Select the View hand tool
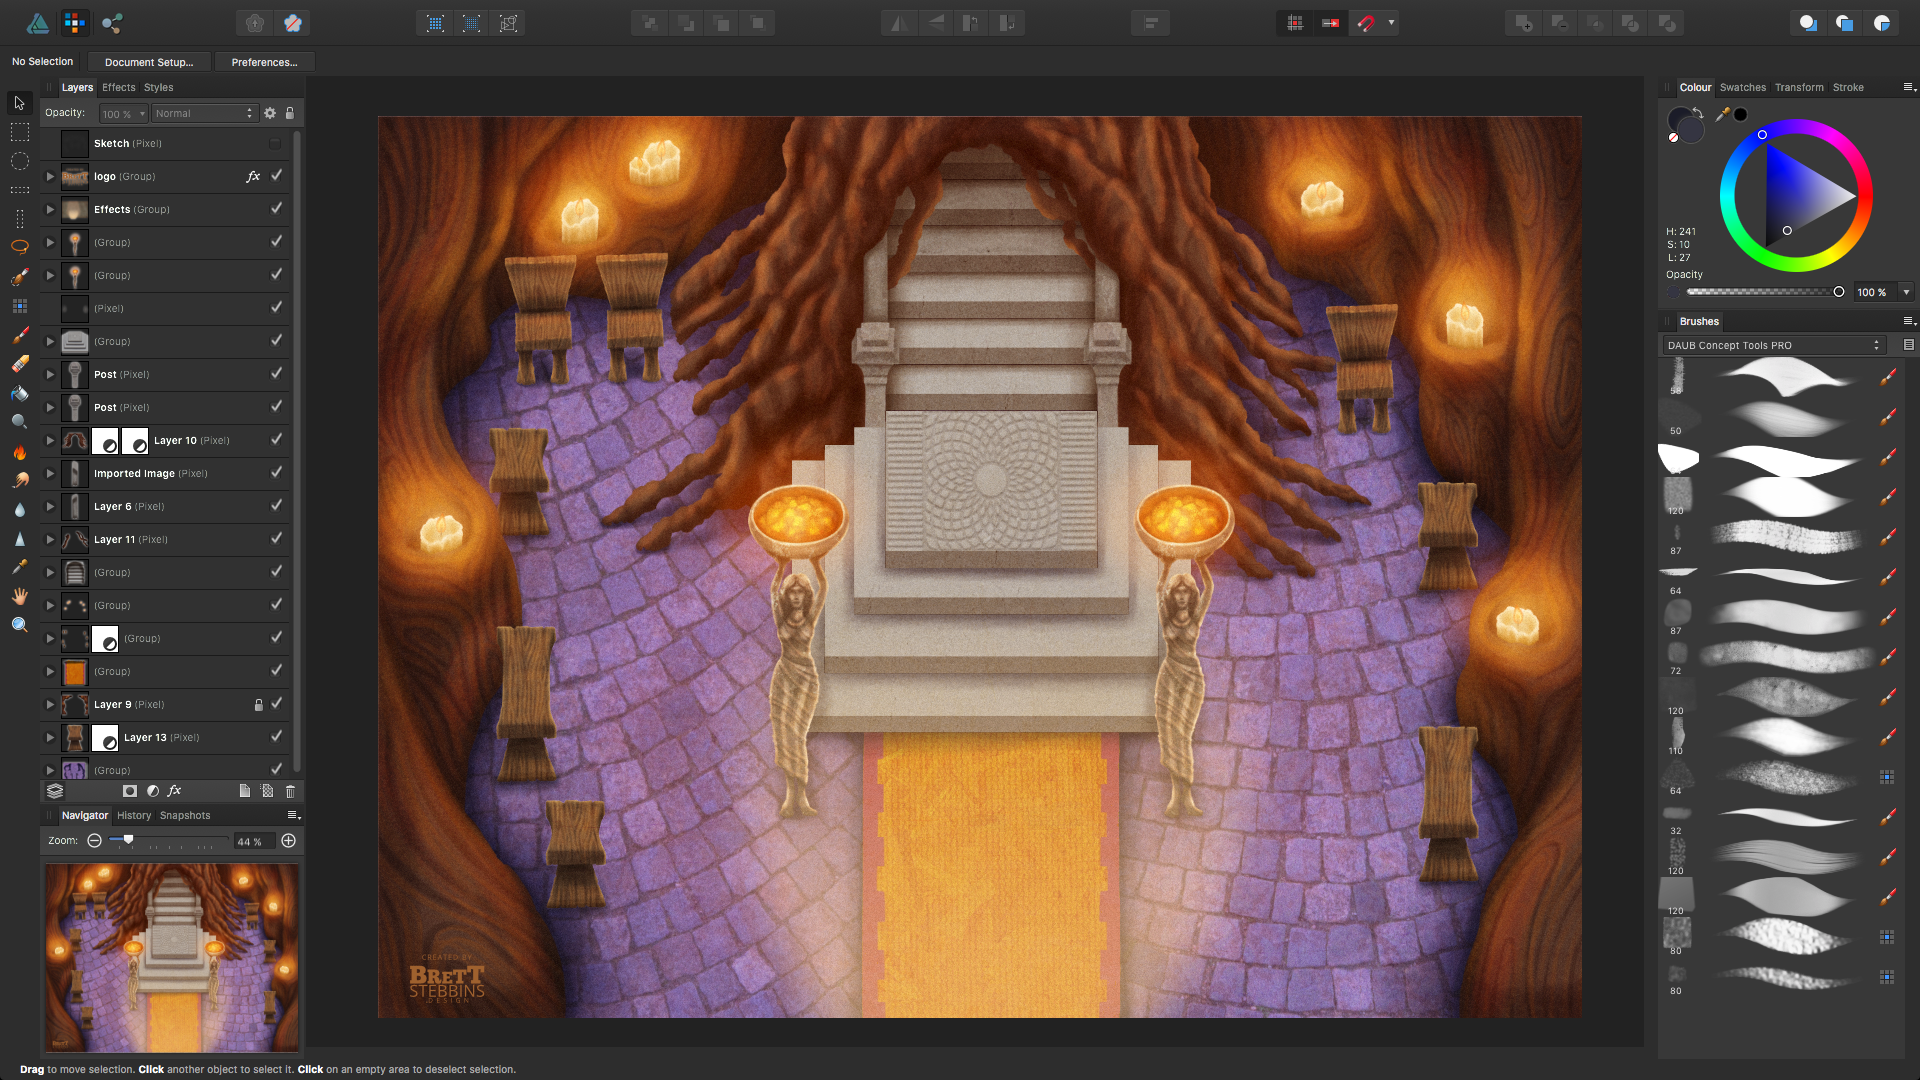 [19, 596]
